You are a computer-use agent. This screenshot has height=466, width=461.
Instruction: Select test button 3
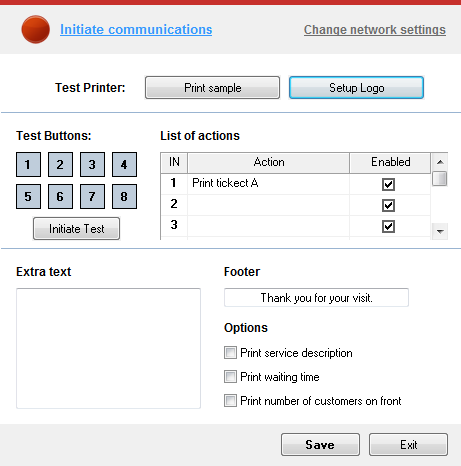(x=92, y=164)
